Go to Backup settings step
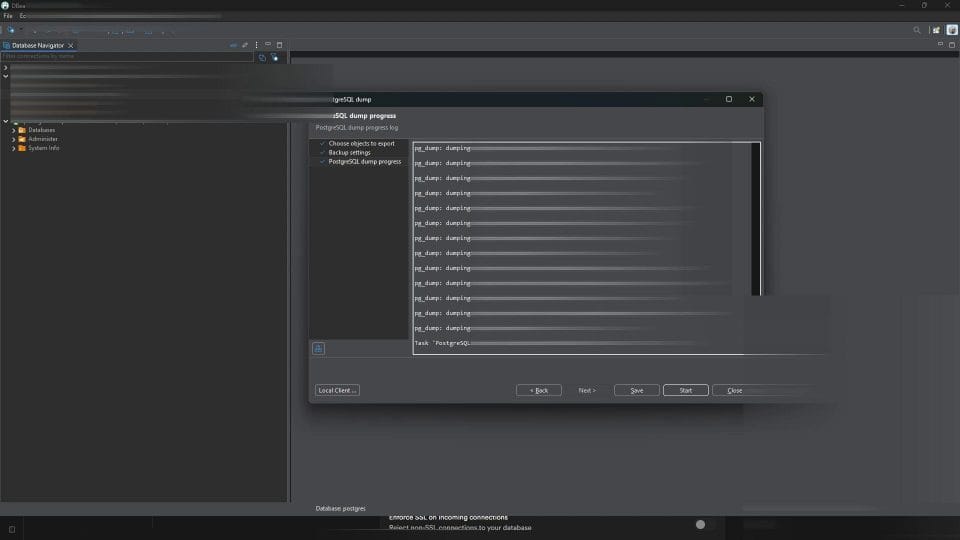 349,152
